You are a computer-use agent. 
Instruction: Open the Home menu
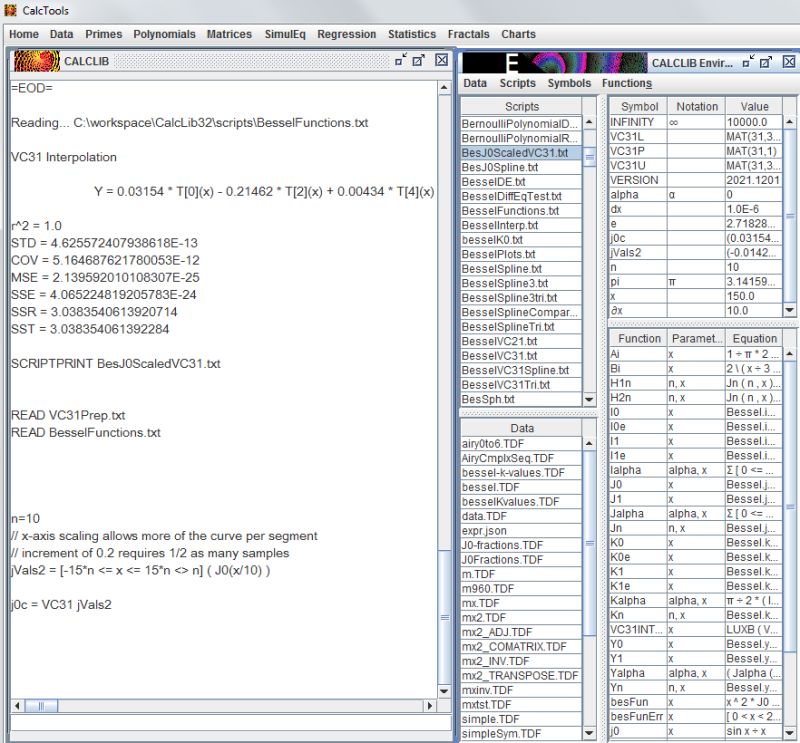[x=24, y=34]
